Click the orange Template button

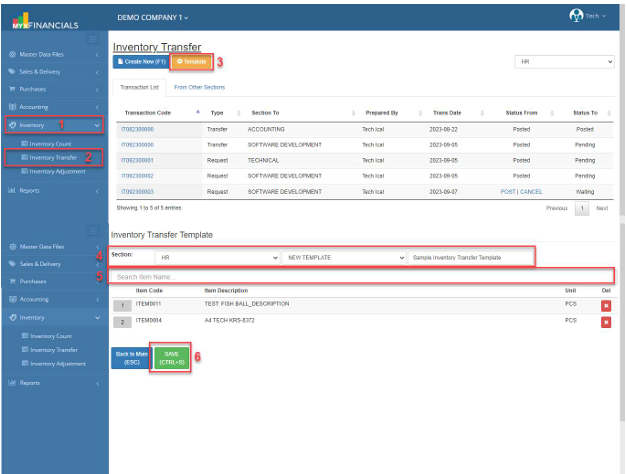coord(191,62)
